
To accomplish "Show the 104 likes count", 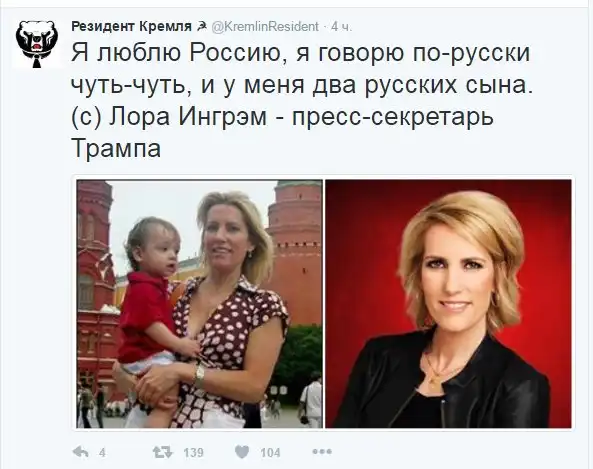I will (x=270, y=452).
